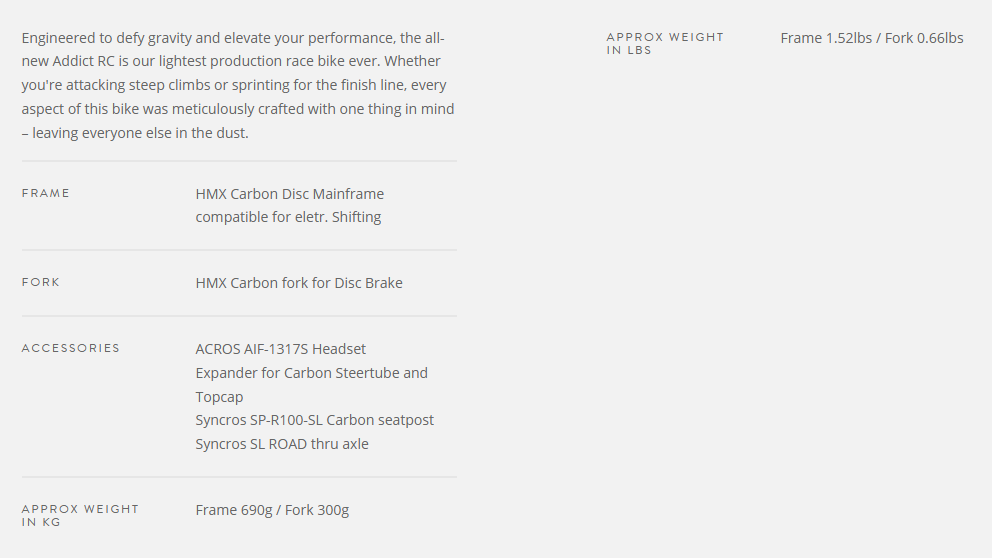Click the APPROX WEIGHT IN LBS label
992x558 pixels.
pyautogui.click(x=665, y=43)
